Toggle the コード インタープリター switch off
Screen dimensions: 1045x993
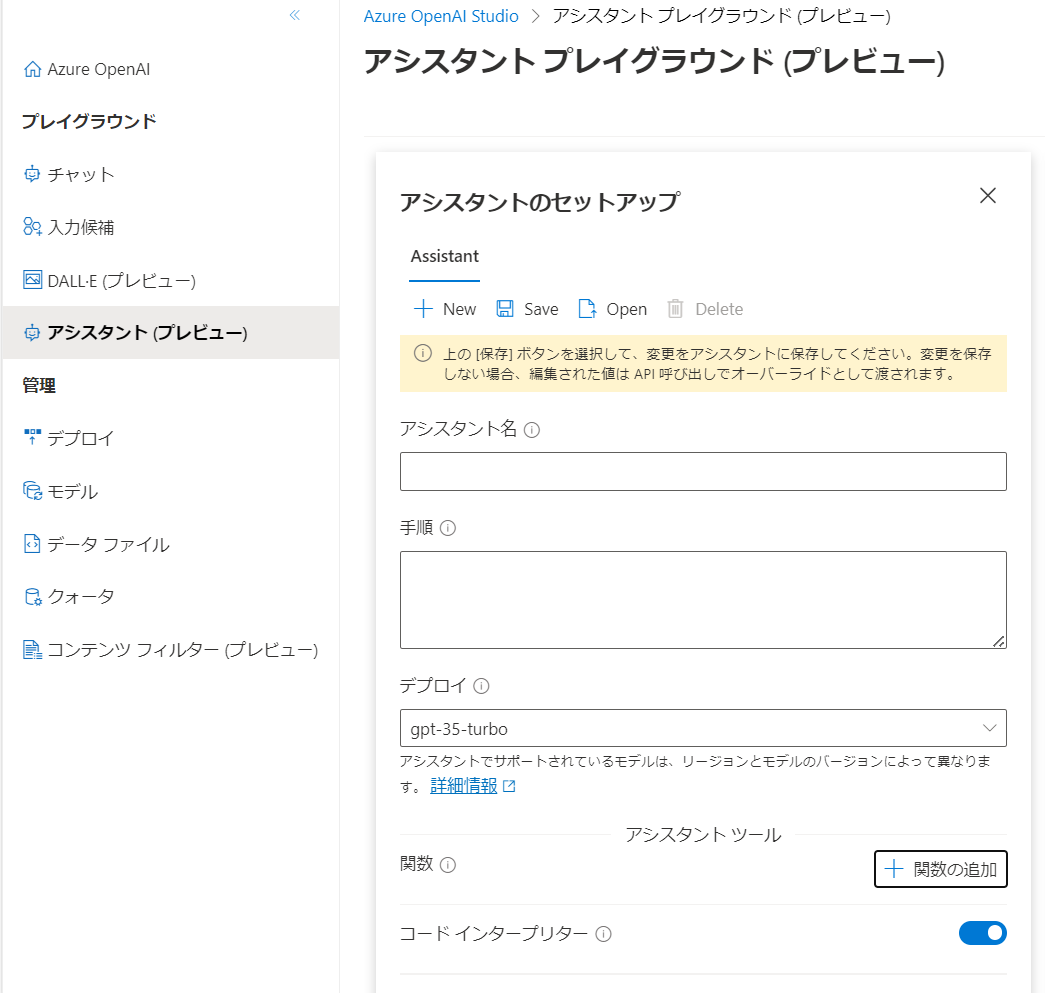(982, 933)
